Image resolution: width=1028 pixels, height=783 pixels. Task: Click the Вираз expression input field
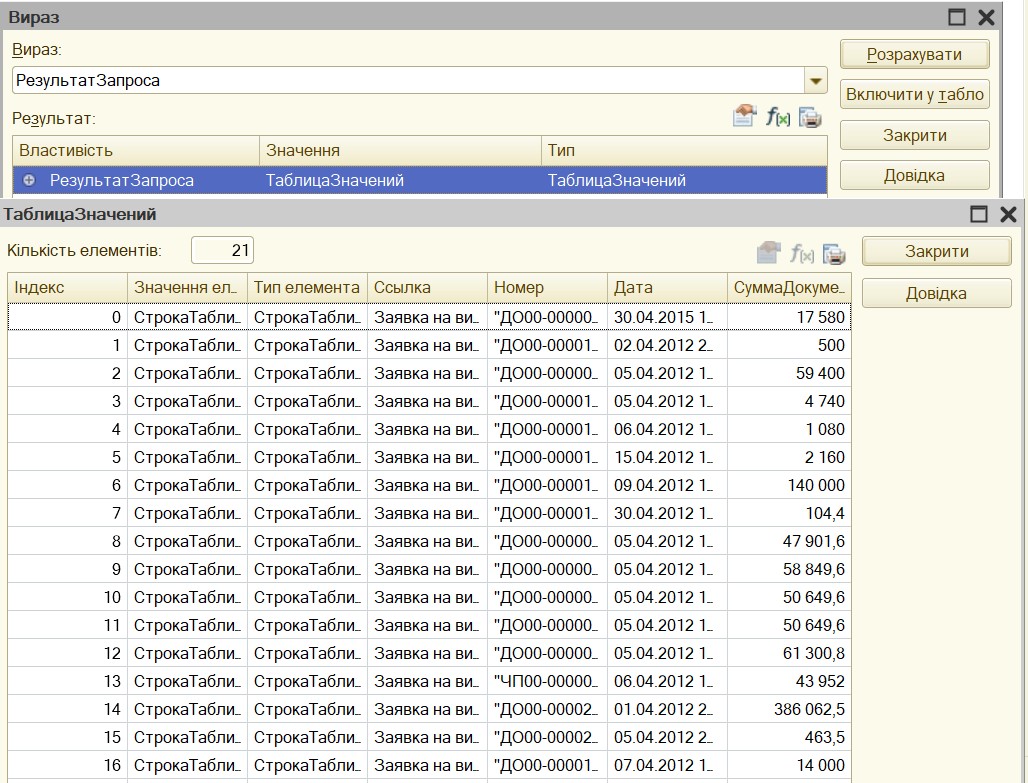[x=408, y=81]
